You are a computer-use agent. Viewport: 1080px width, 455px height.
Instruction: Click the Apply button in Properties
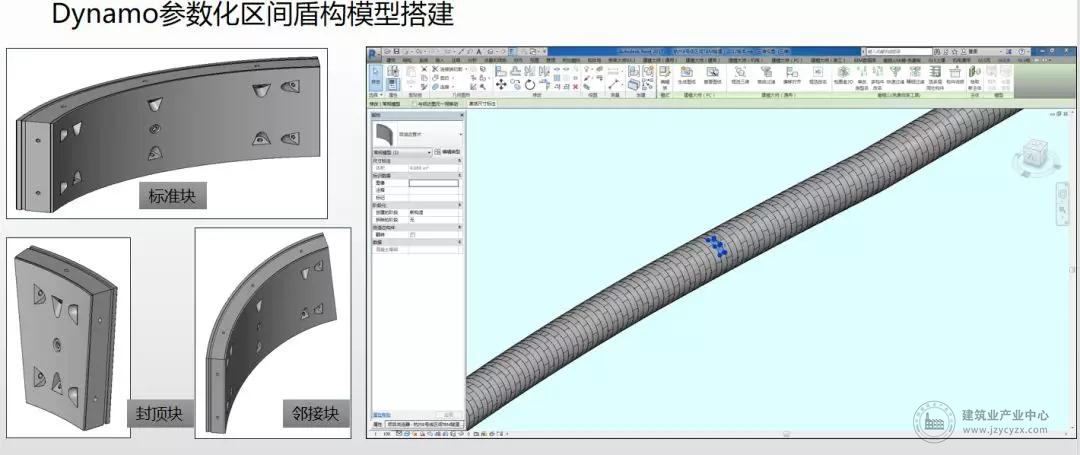pos(448,414)
